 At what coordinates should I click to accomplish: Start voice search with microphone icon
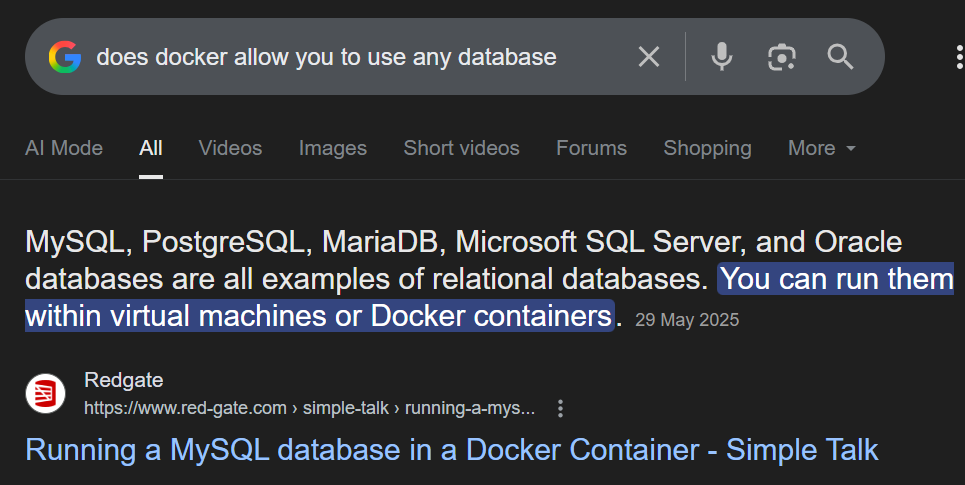(722, 57)
